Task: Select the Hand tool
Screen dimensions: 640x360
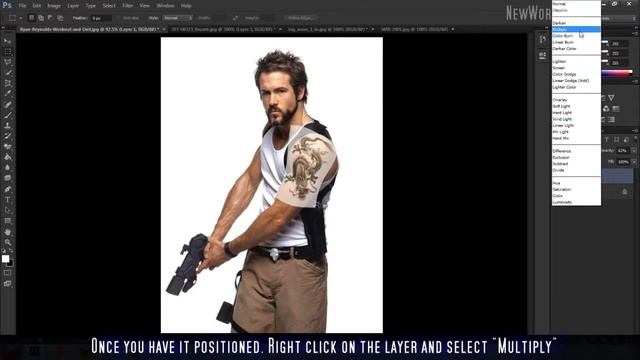Action: (x=7, y=231)
